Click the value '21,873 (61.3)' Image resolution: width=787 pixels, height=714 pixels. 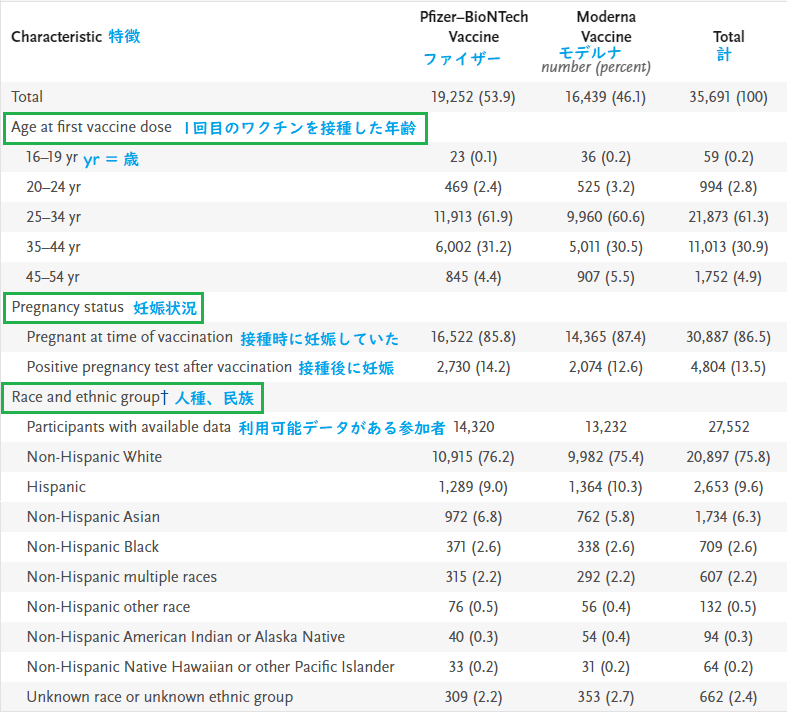(x=728, y=217)
